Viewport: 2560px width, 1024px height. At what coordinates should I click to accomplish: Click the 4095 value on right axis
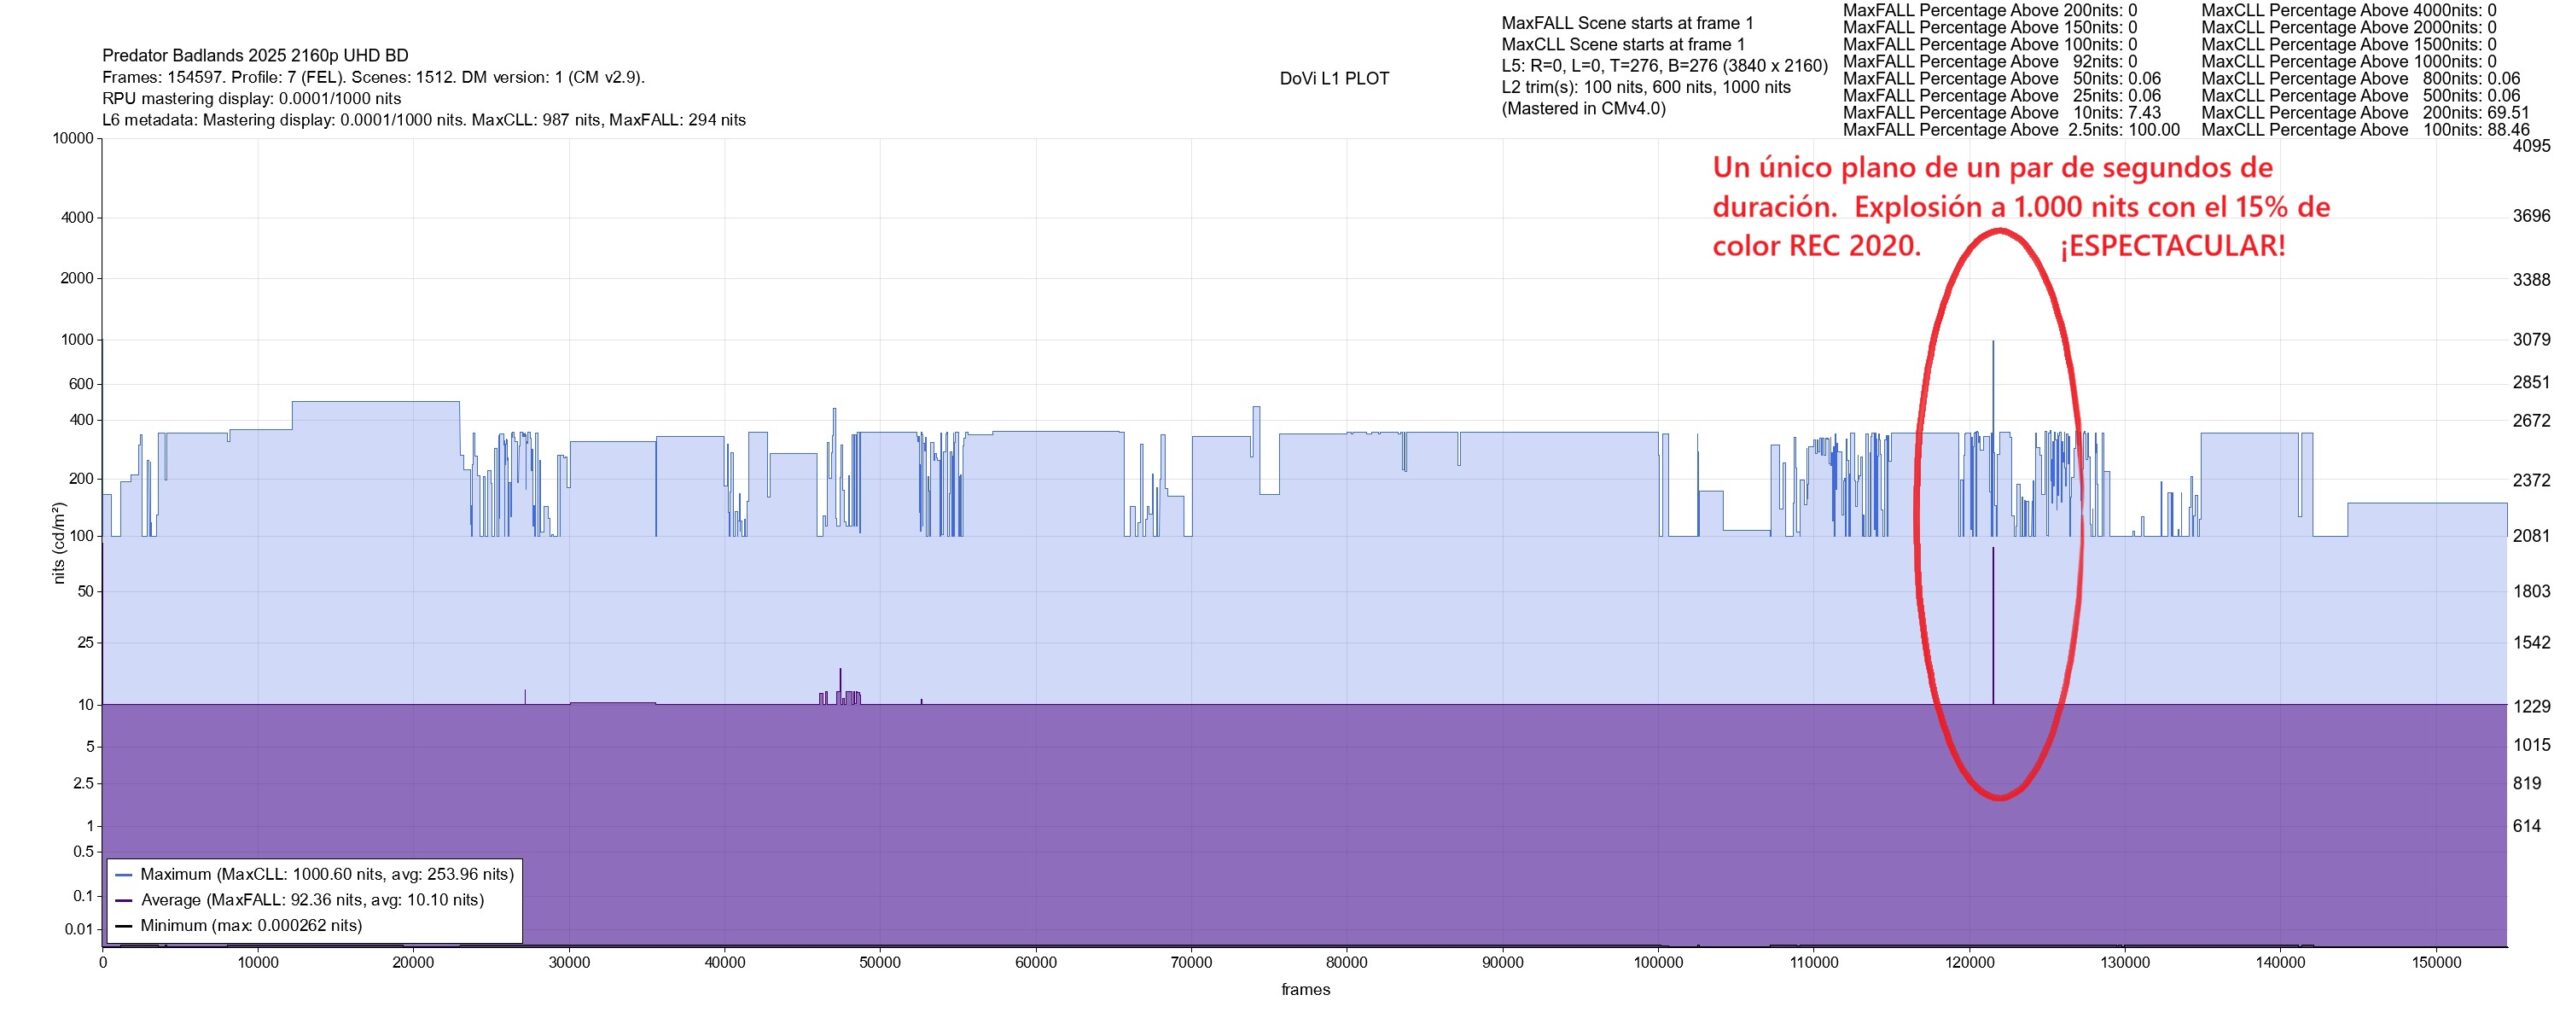click(2531, 146)
